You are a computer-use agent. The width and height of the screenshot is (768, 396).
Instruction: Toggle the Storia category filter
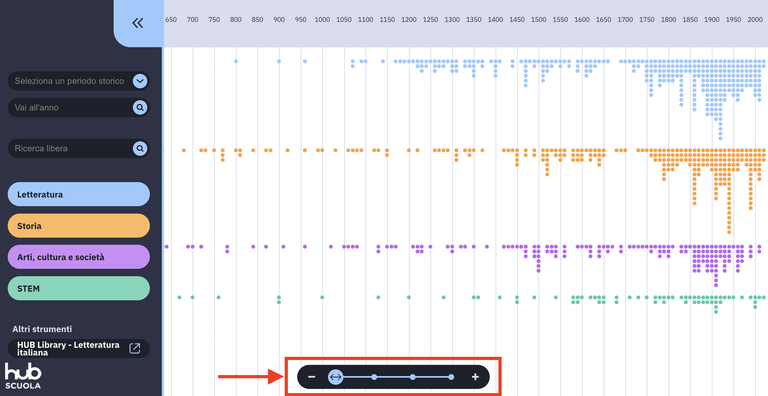click(x=78, y=226)
